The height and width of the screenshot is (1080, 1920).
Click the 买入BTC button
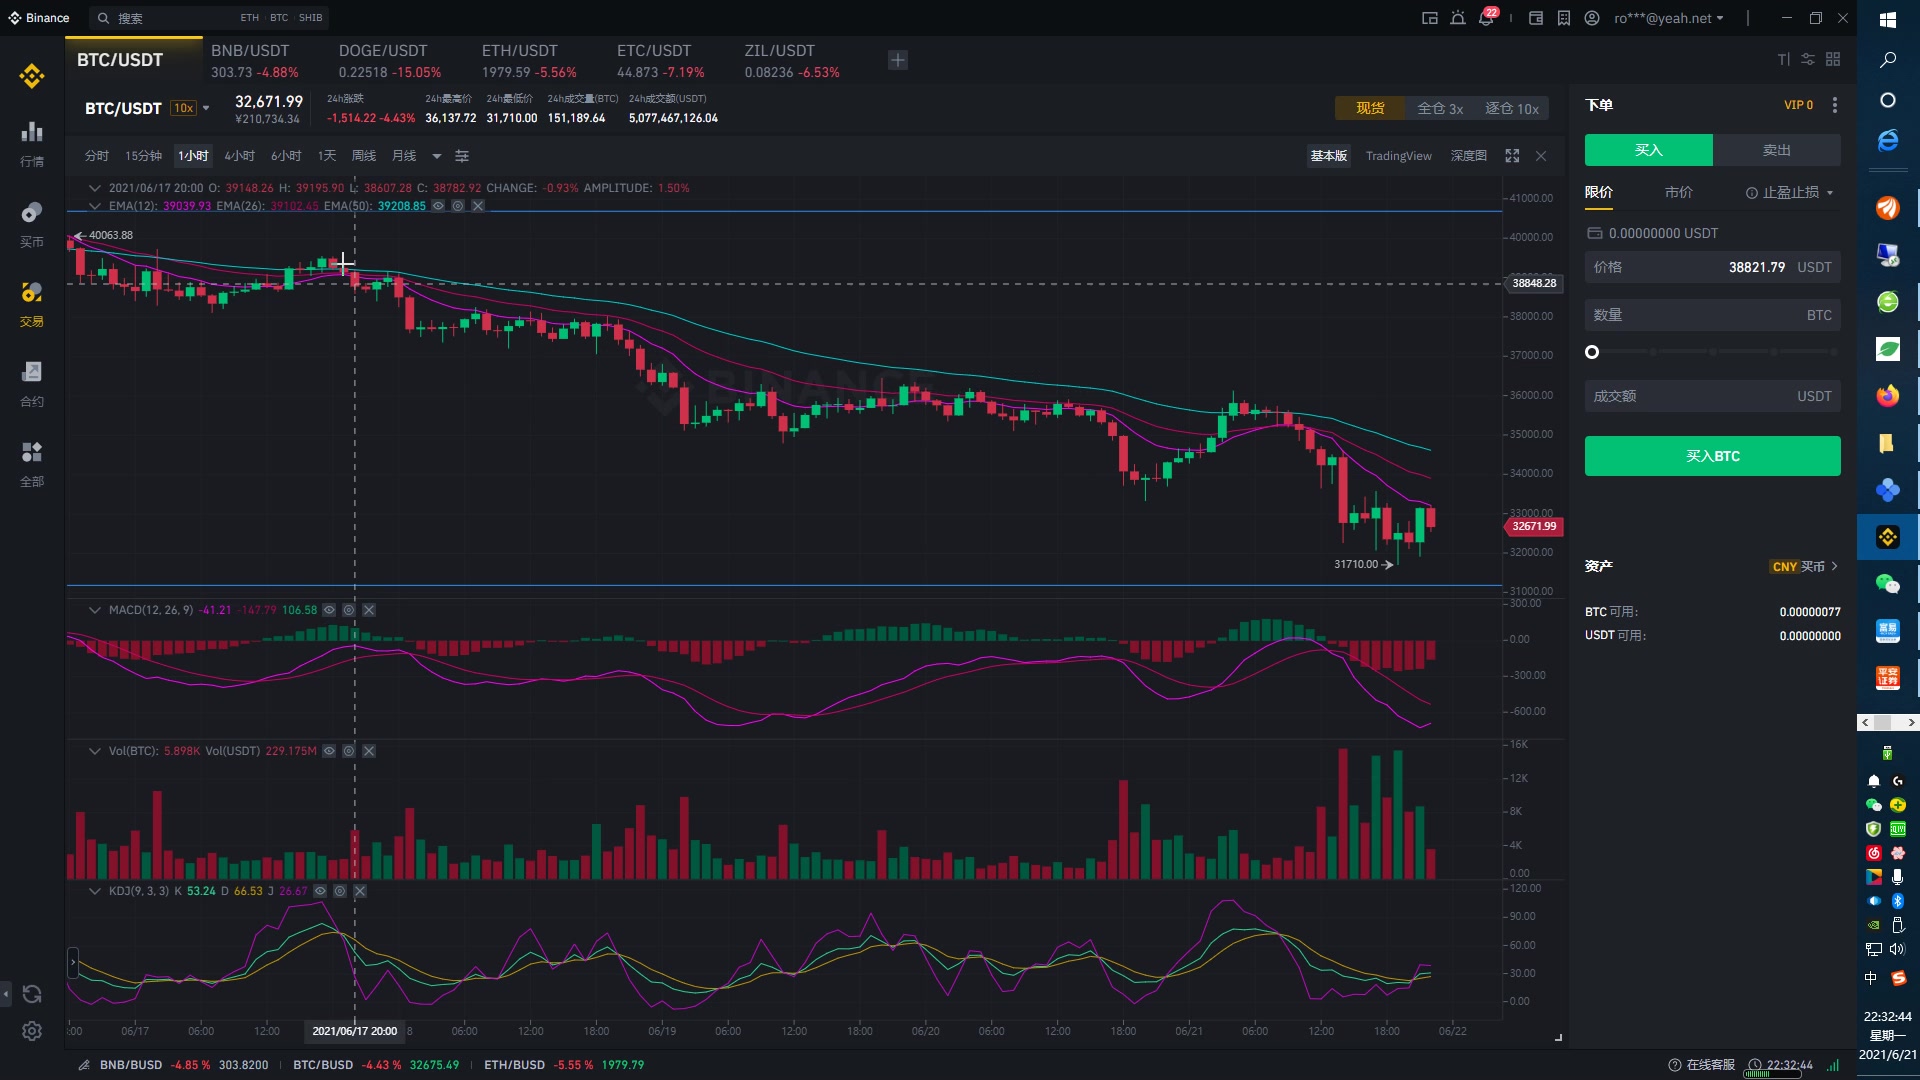[1712, 456]
